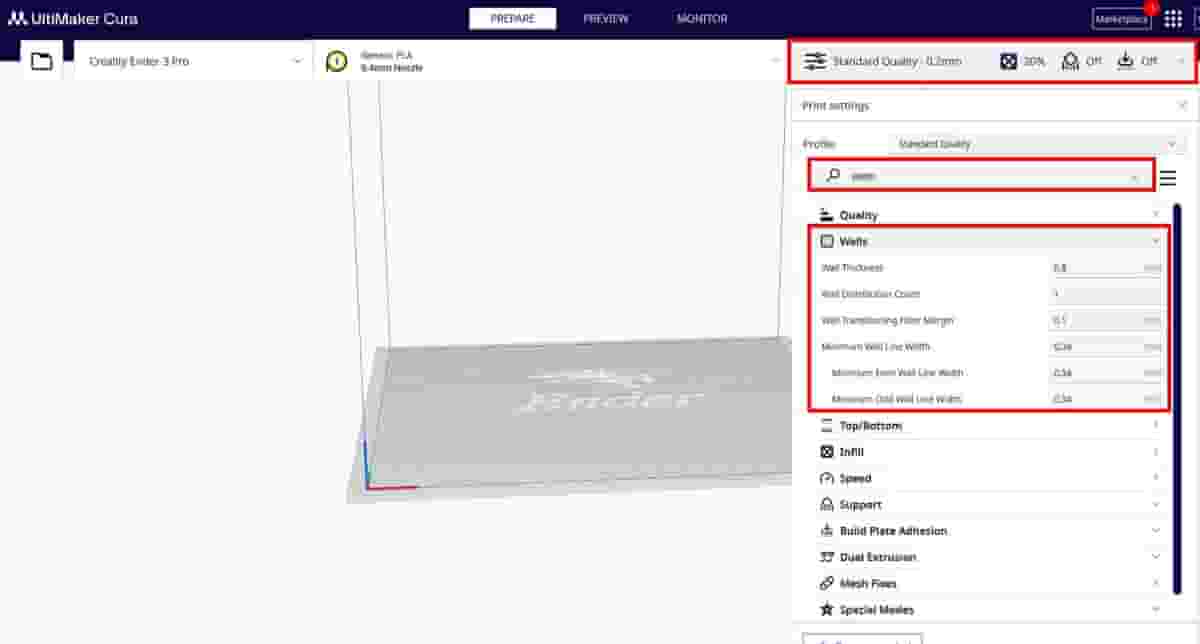This screenshot has width=1200, height=644.
Task: Open the application switcher grid icon
Action: (1172, 19)
